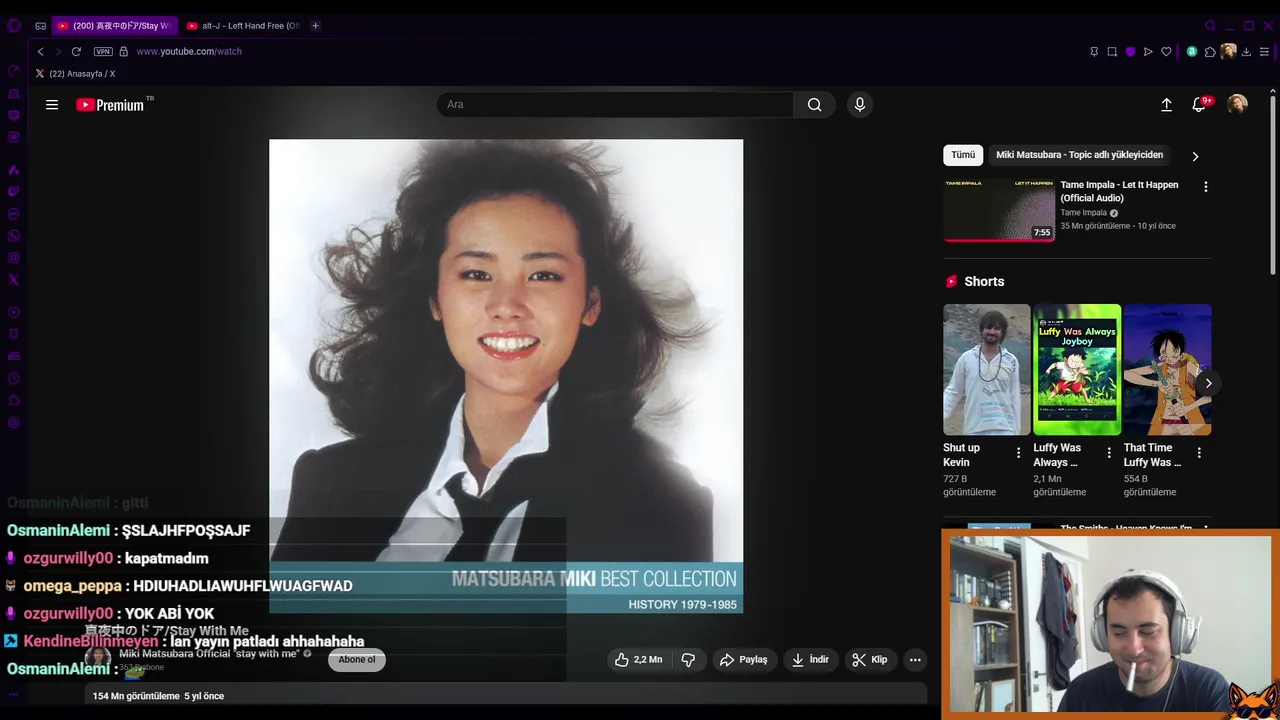This screenshot has width=1280, height=720.
Task: Like the video with 2,2 Mn
Action: coord(638,660)
